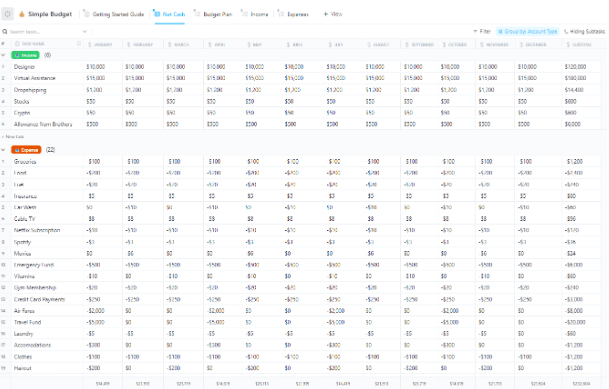
Task: Open the search field dropdown chevron
Action: [85, 31]
